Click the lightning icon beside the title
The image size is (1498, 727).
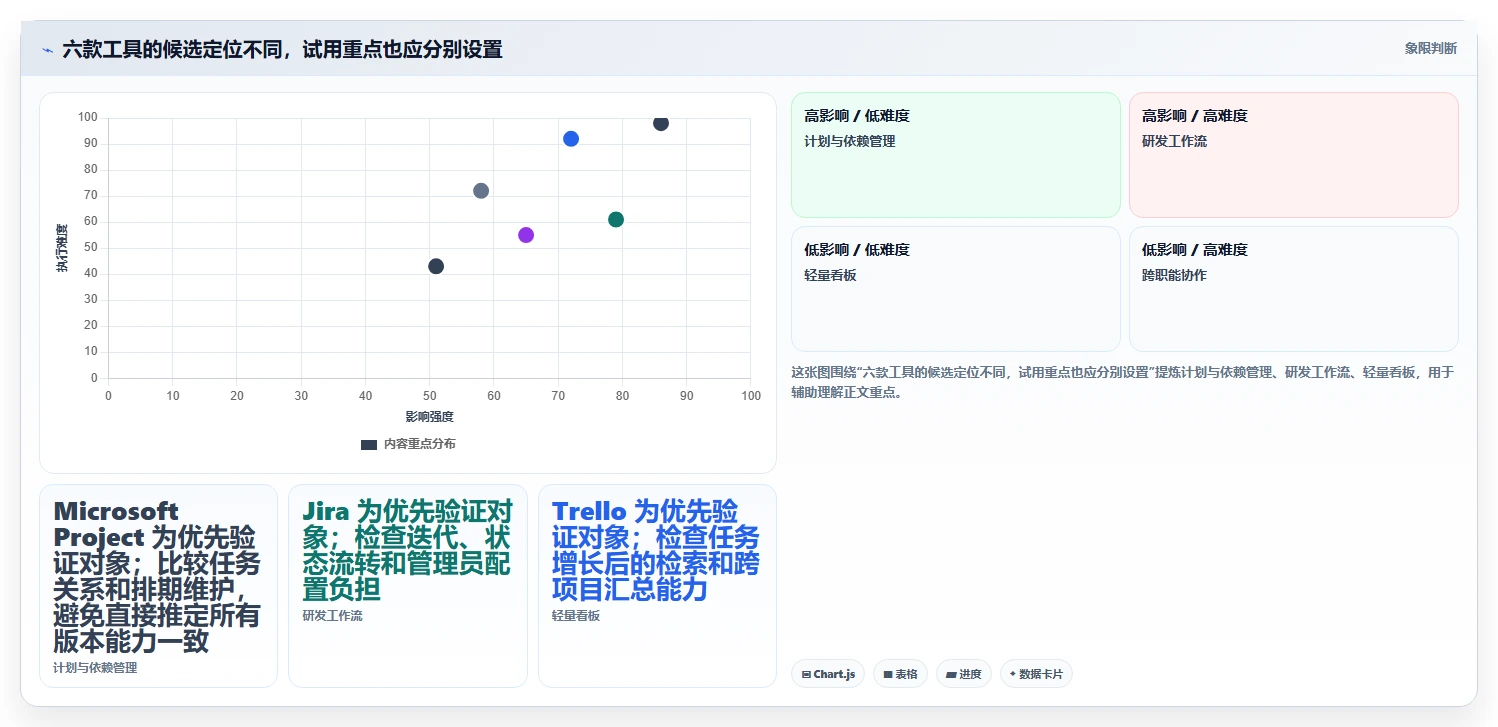(x=47, y=50)
